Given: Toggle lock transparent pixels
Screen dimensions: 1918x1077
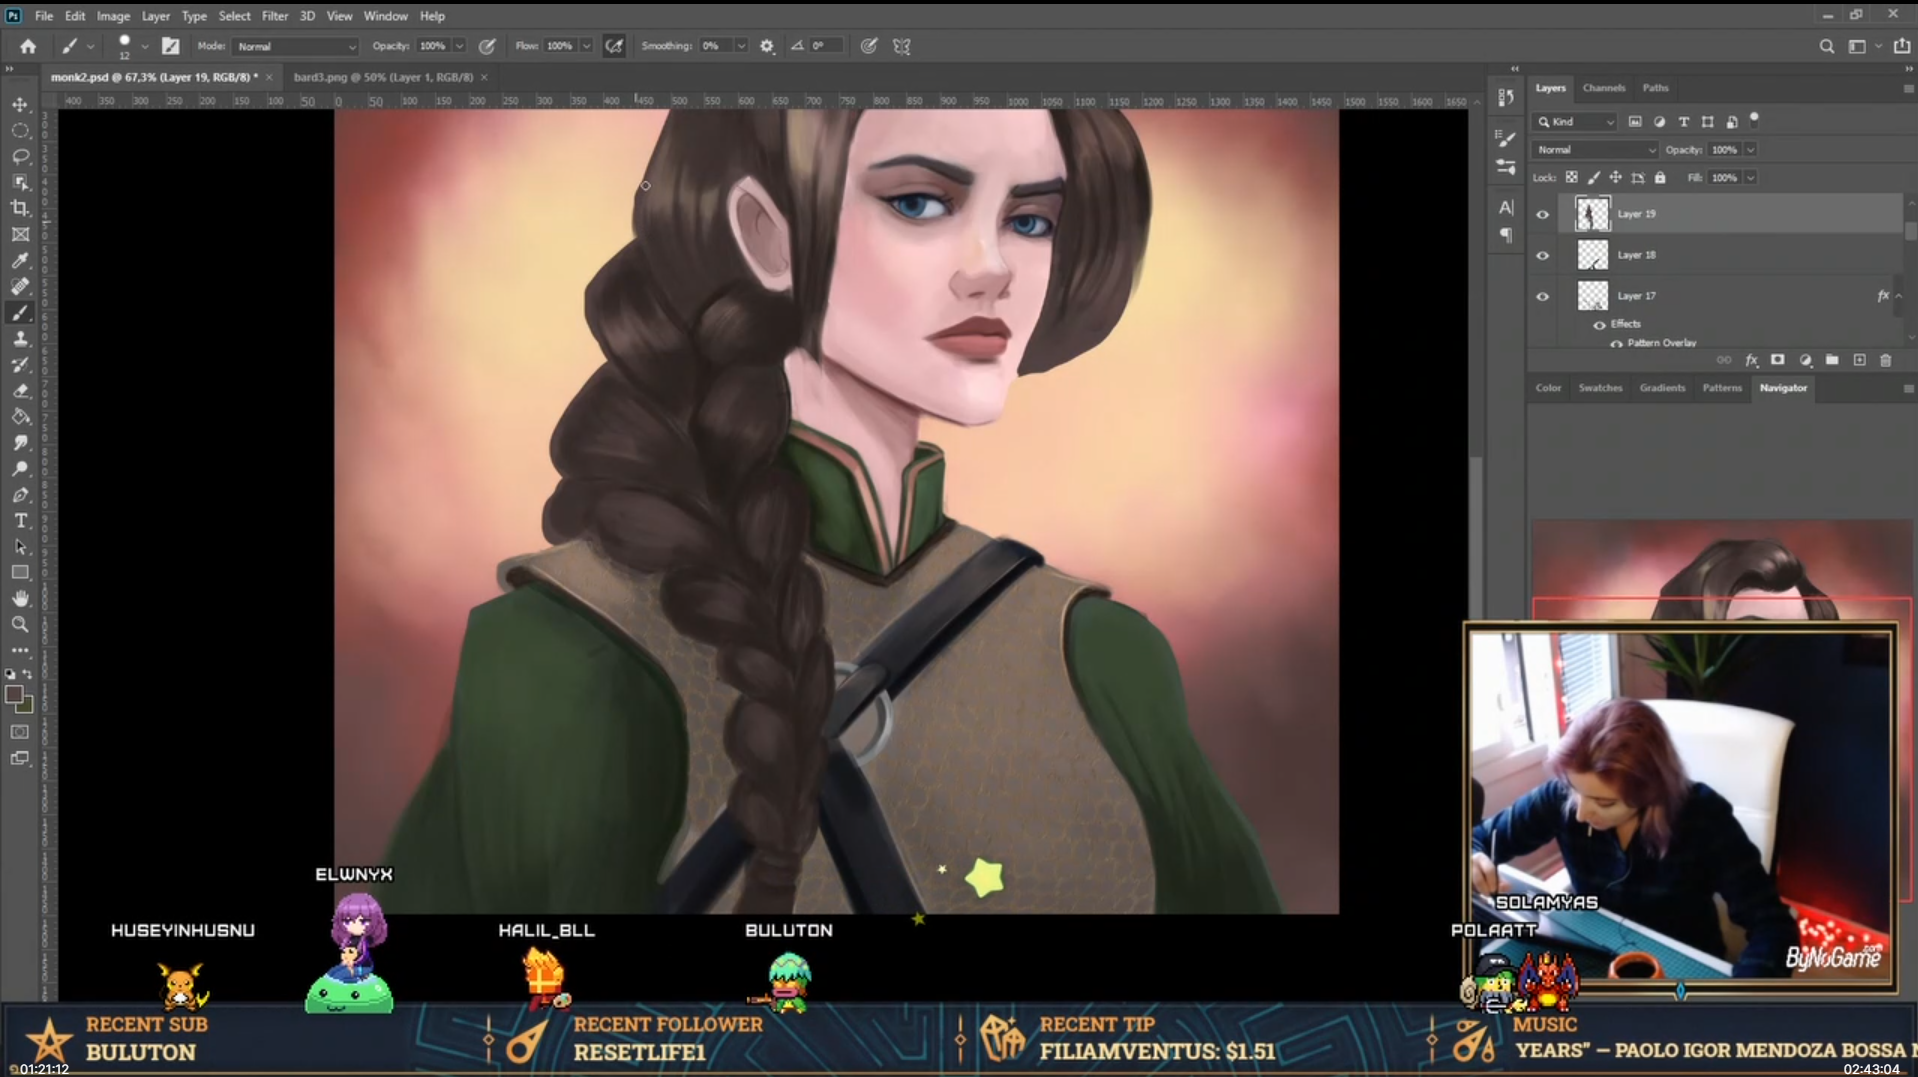Looking at the screenshot, I should [x=1571, y=178].
